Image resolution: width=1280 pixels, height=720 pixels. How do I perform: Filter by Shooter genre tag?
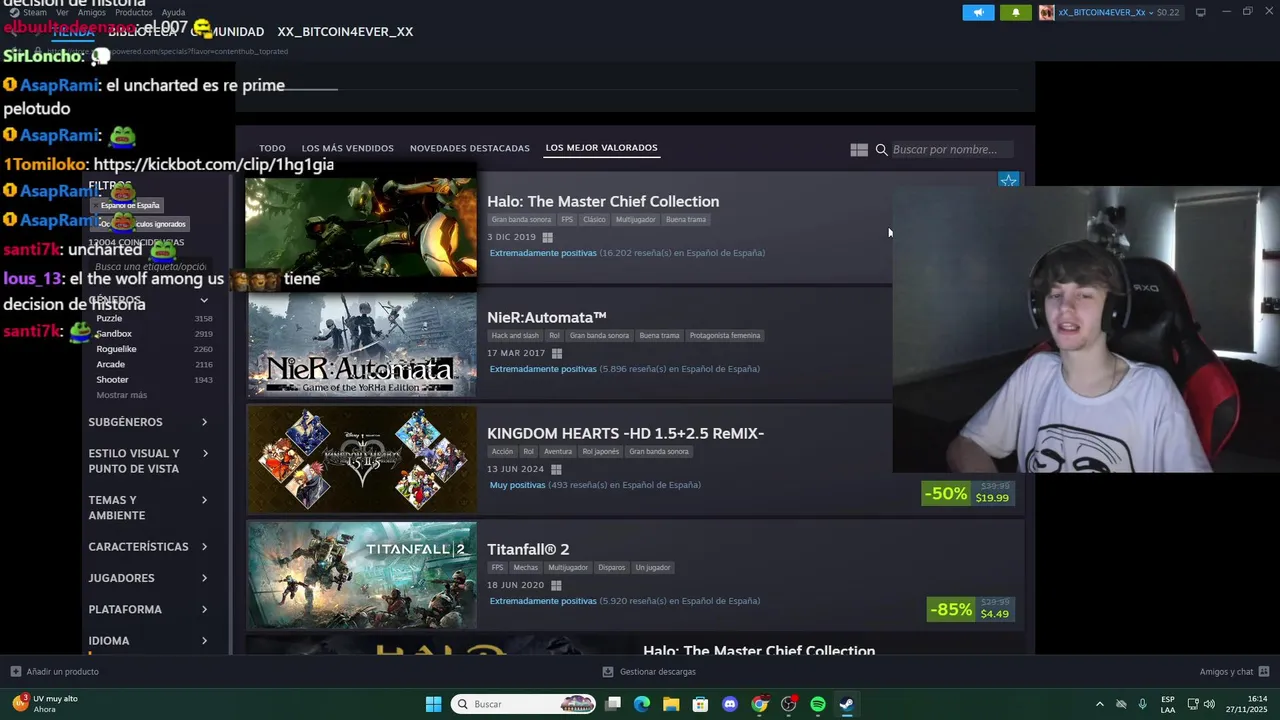coord(112,380)
